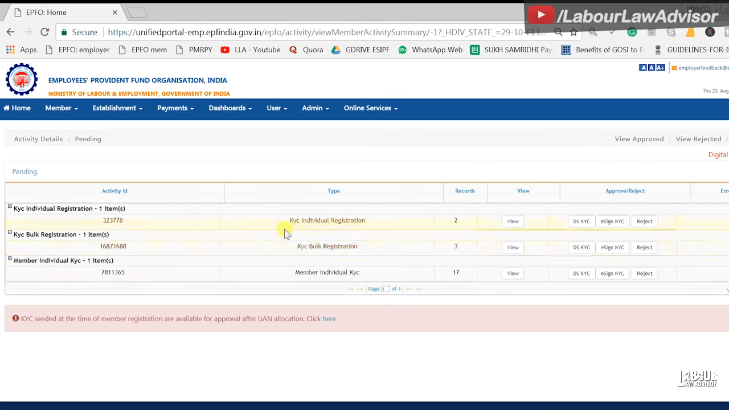Viewport: 729px width, 410px height.
Task: Click activity id '7811365' cell
Action: pyautogui.click(x=113, y=272)
